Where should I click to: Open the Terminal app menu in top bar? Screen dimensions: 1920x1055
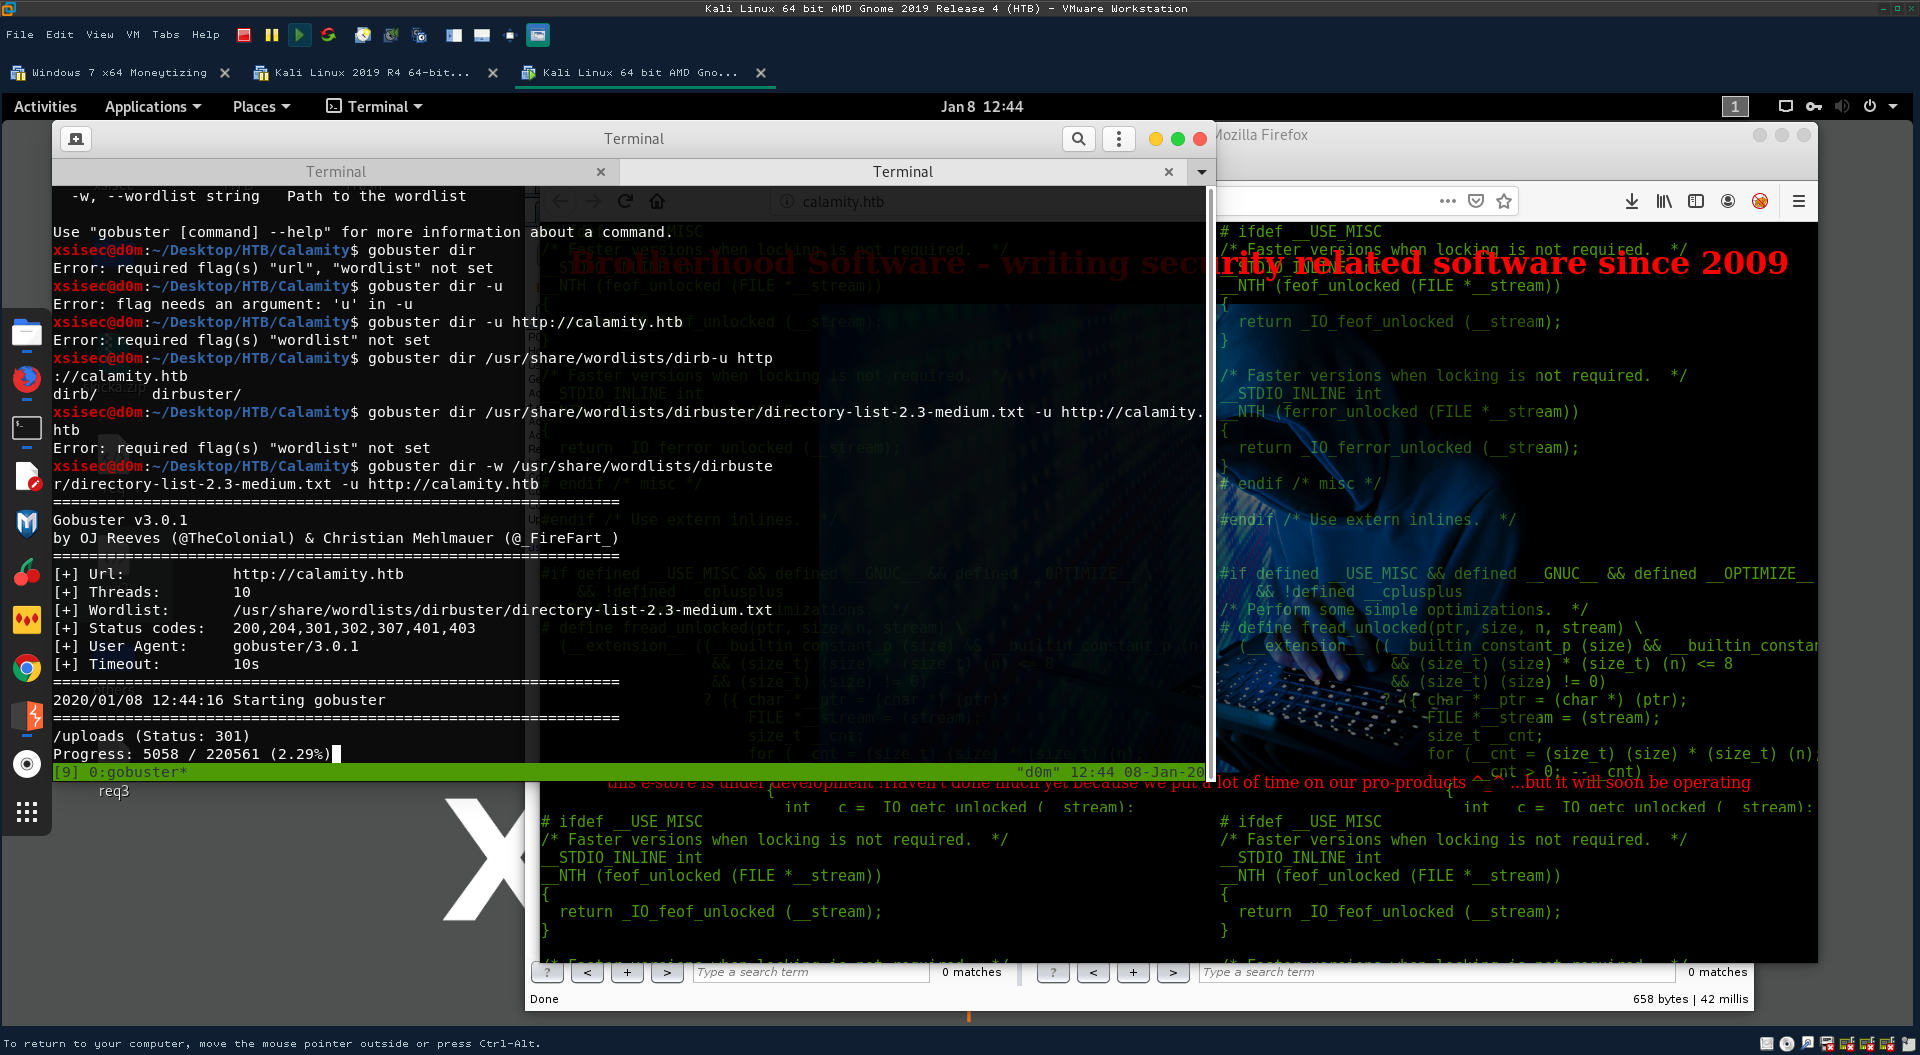tap(374, 107)
